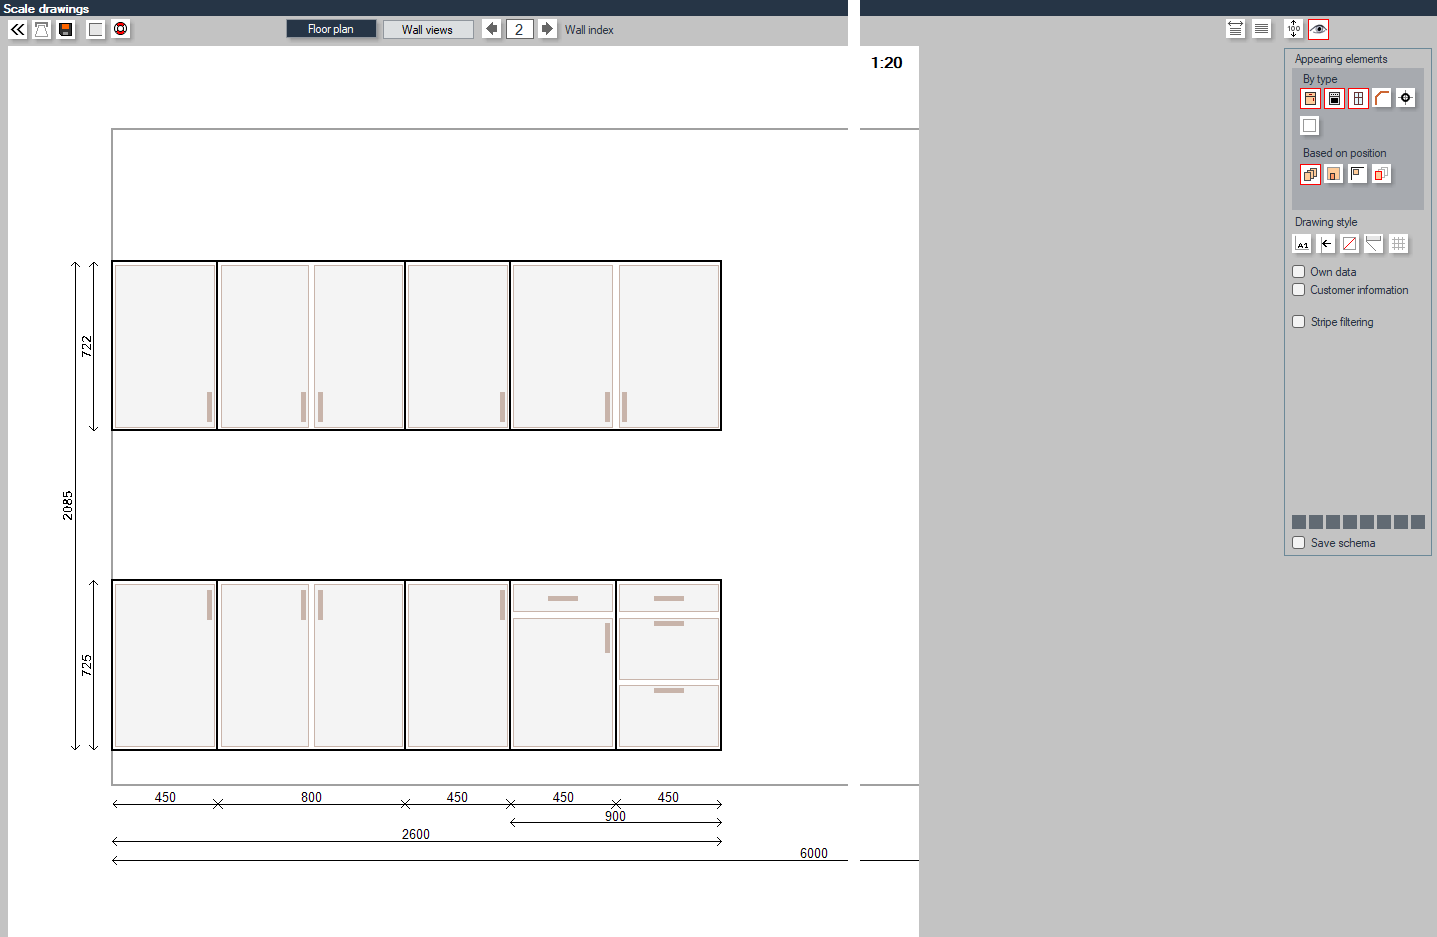The width and height of the screenshot is (1437, 937).
Task: Enable the Own data checkbox
Action: tap(1299, 272)
